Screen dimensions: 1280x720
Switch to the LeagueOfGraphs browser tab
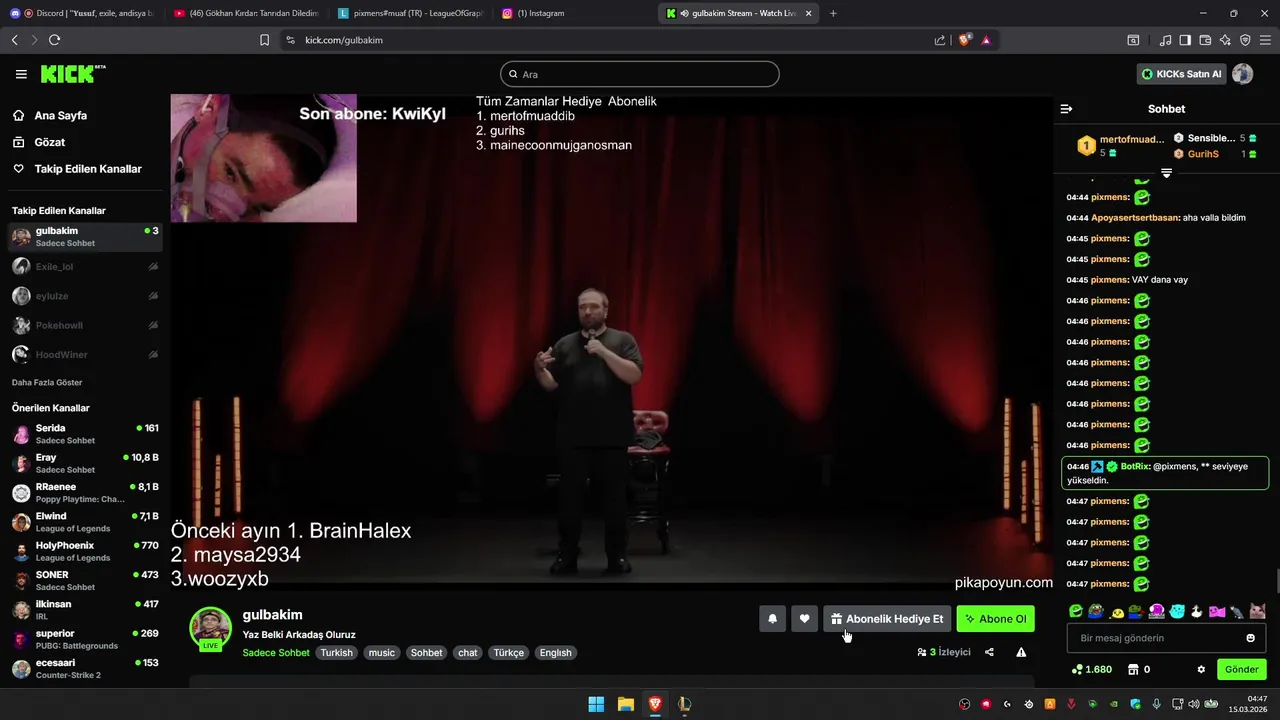pos(410,13)
